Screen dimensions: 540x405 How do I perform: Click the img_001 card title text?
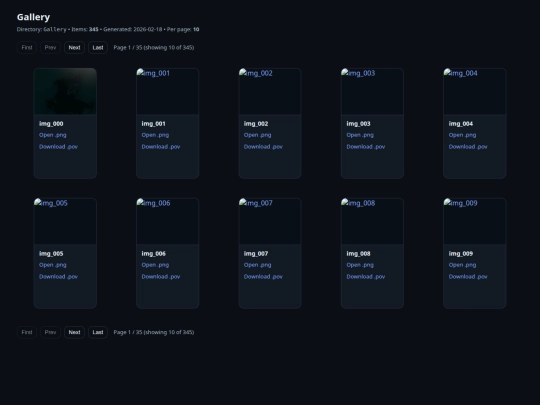coord(154,124)
